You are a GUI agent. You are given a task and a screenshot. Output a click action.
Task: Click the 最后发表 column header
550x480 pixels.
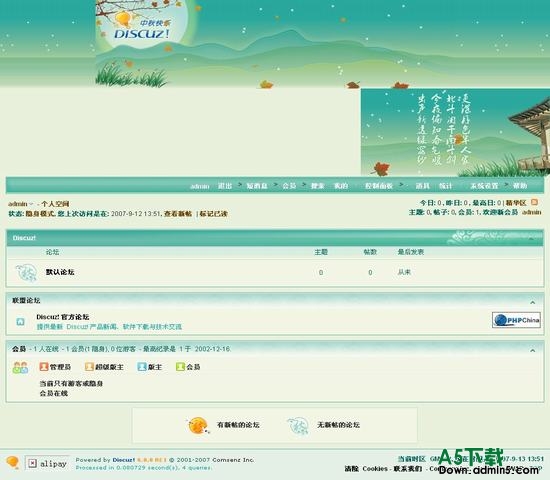(x=411, y=252)
